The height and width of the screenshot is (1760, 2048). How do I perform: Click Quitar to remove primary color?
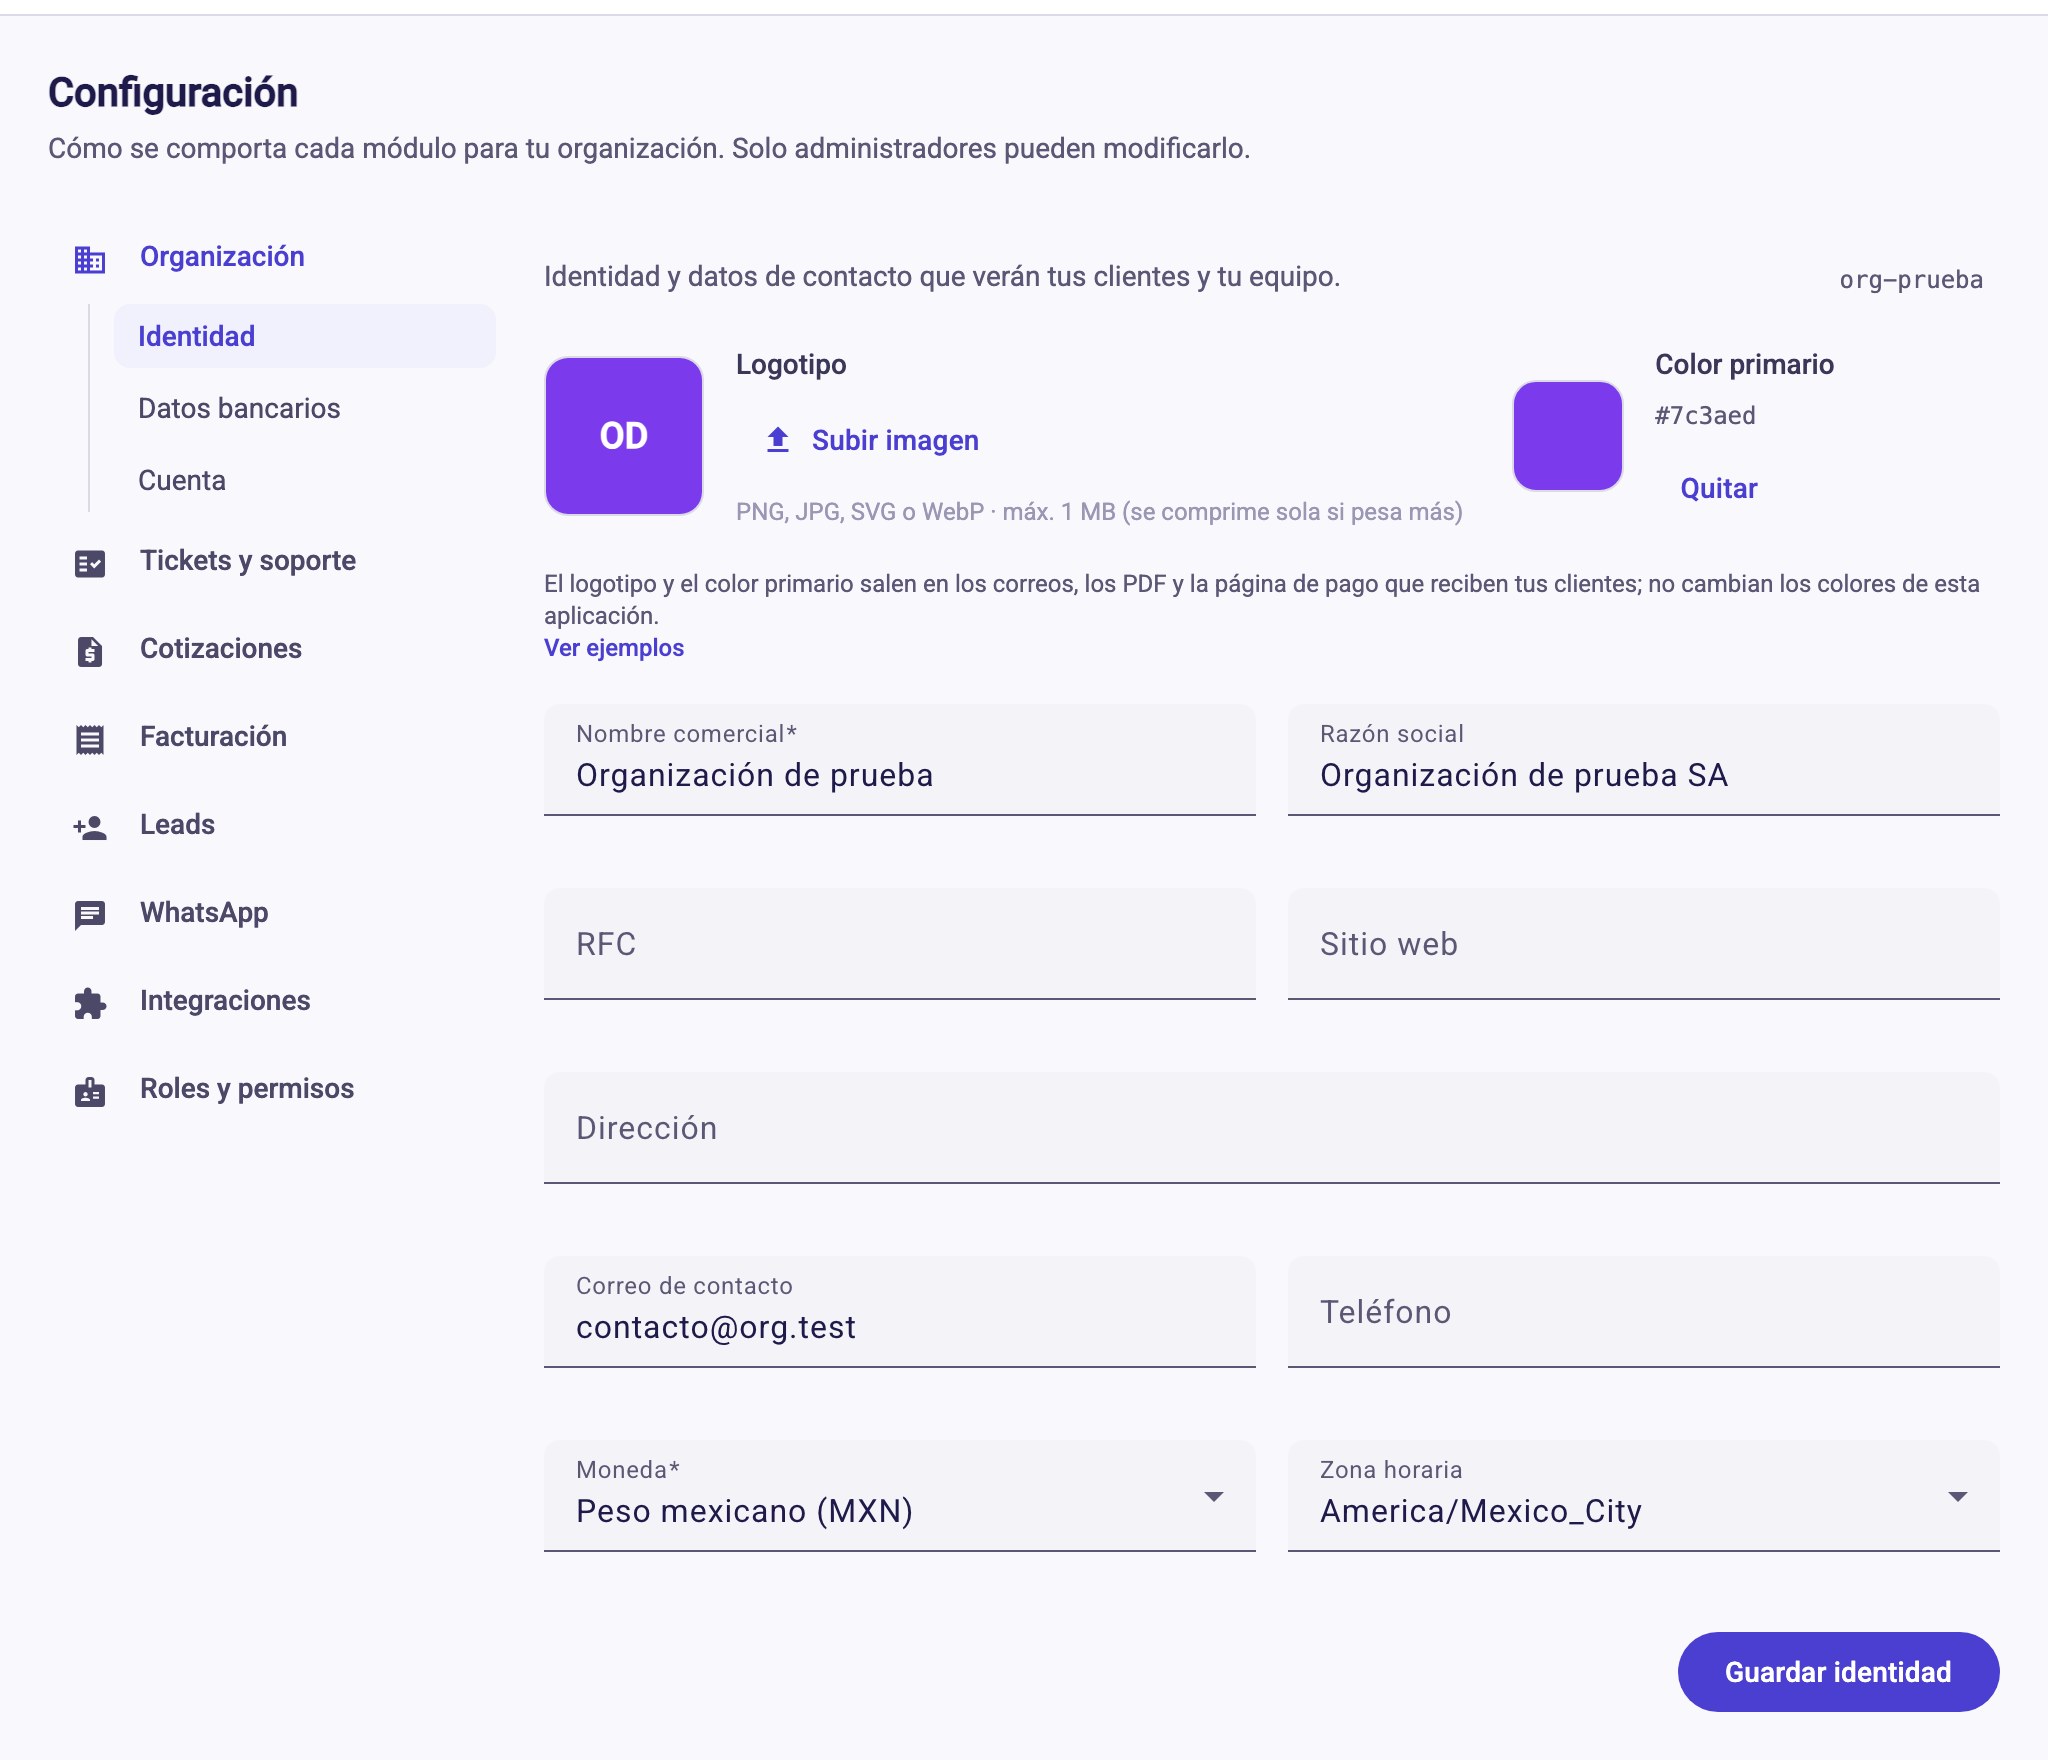tap(1718, 488)
